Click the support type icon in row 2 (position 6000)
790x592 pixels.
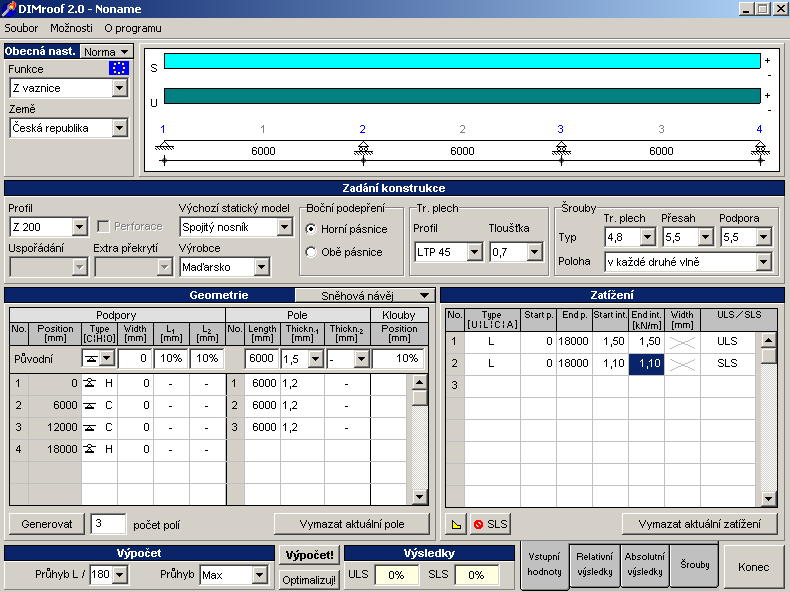point(90,406)
